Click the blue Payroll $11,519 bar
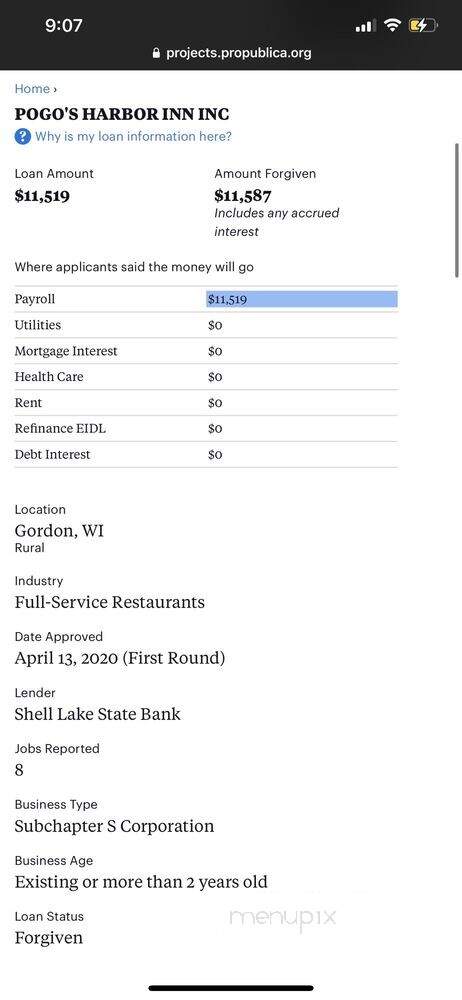Viewport: 462px width, 1000px height. pyautogui.click(x=302, y=299)
